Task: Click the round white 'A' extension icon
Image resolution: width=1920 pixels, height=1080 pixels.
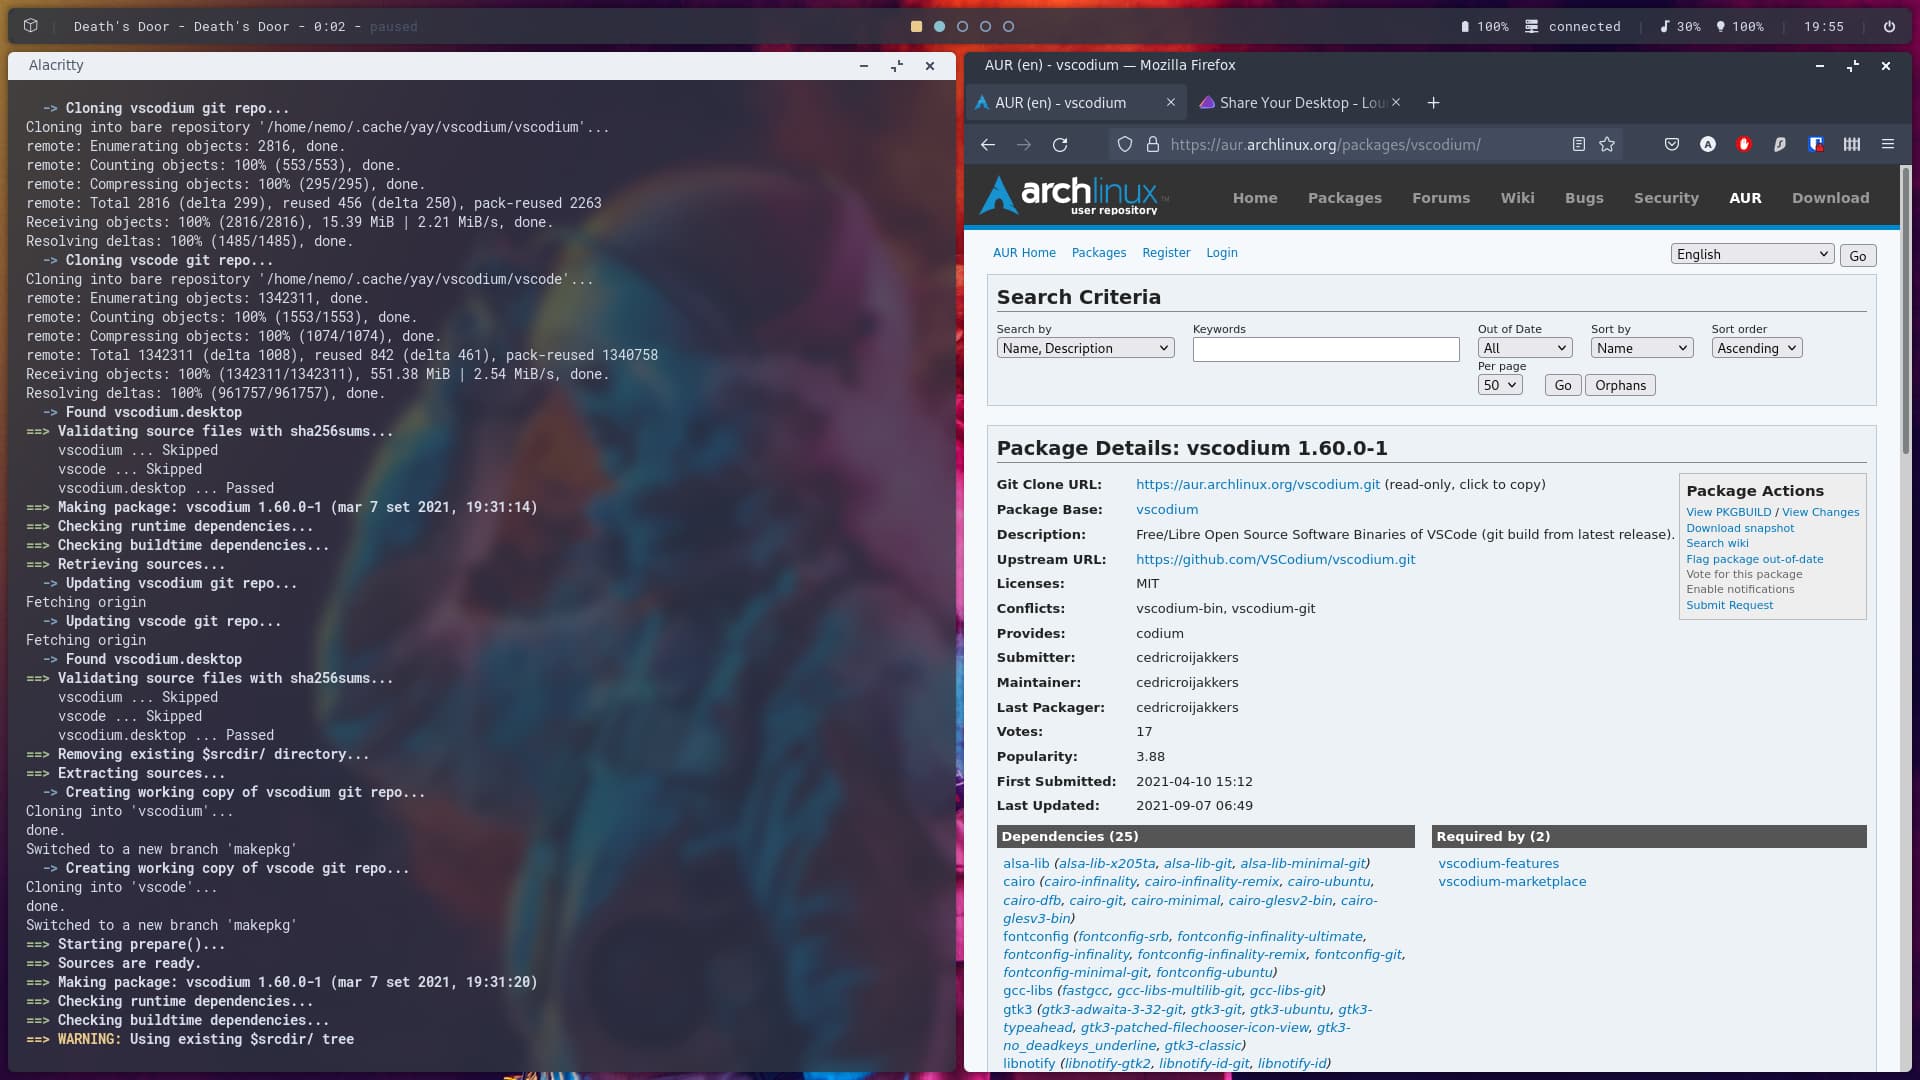Action: [1708, 145]
